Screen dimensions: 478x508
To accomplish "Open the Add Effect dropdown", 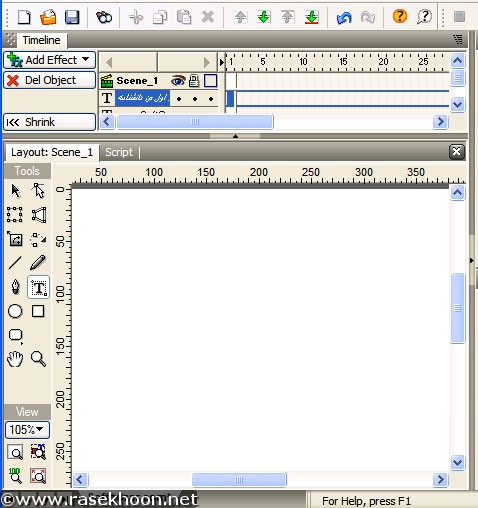I will coord(49,60).
